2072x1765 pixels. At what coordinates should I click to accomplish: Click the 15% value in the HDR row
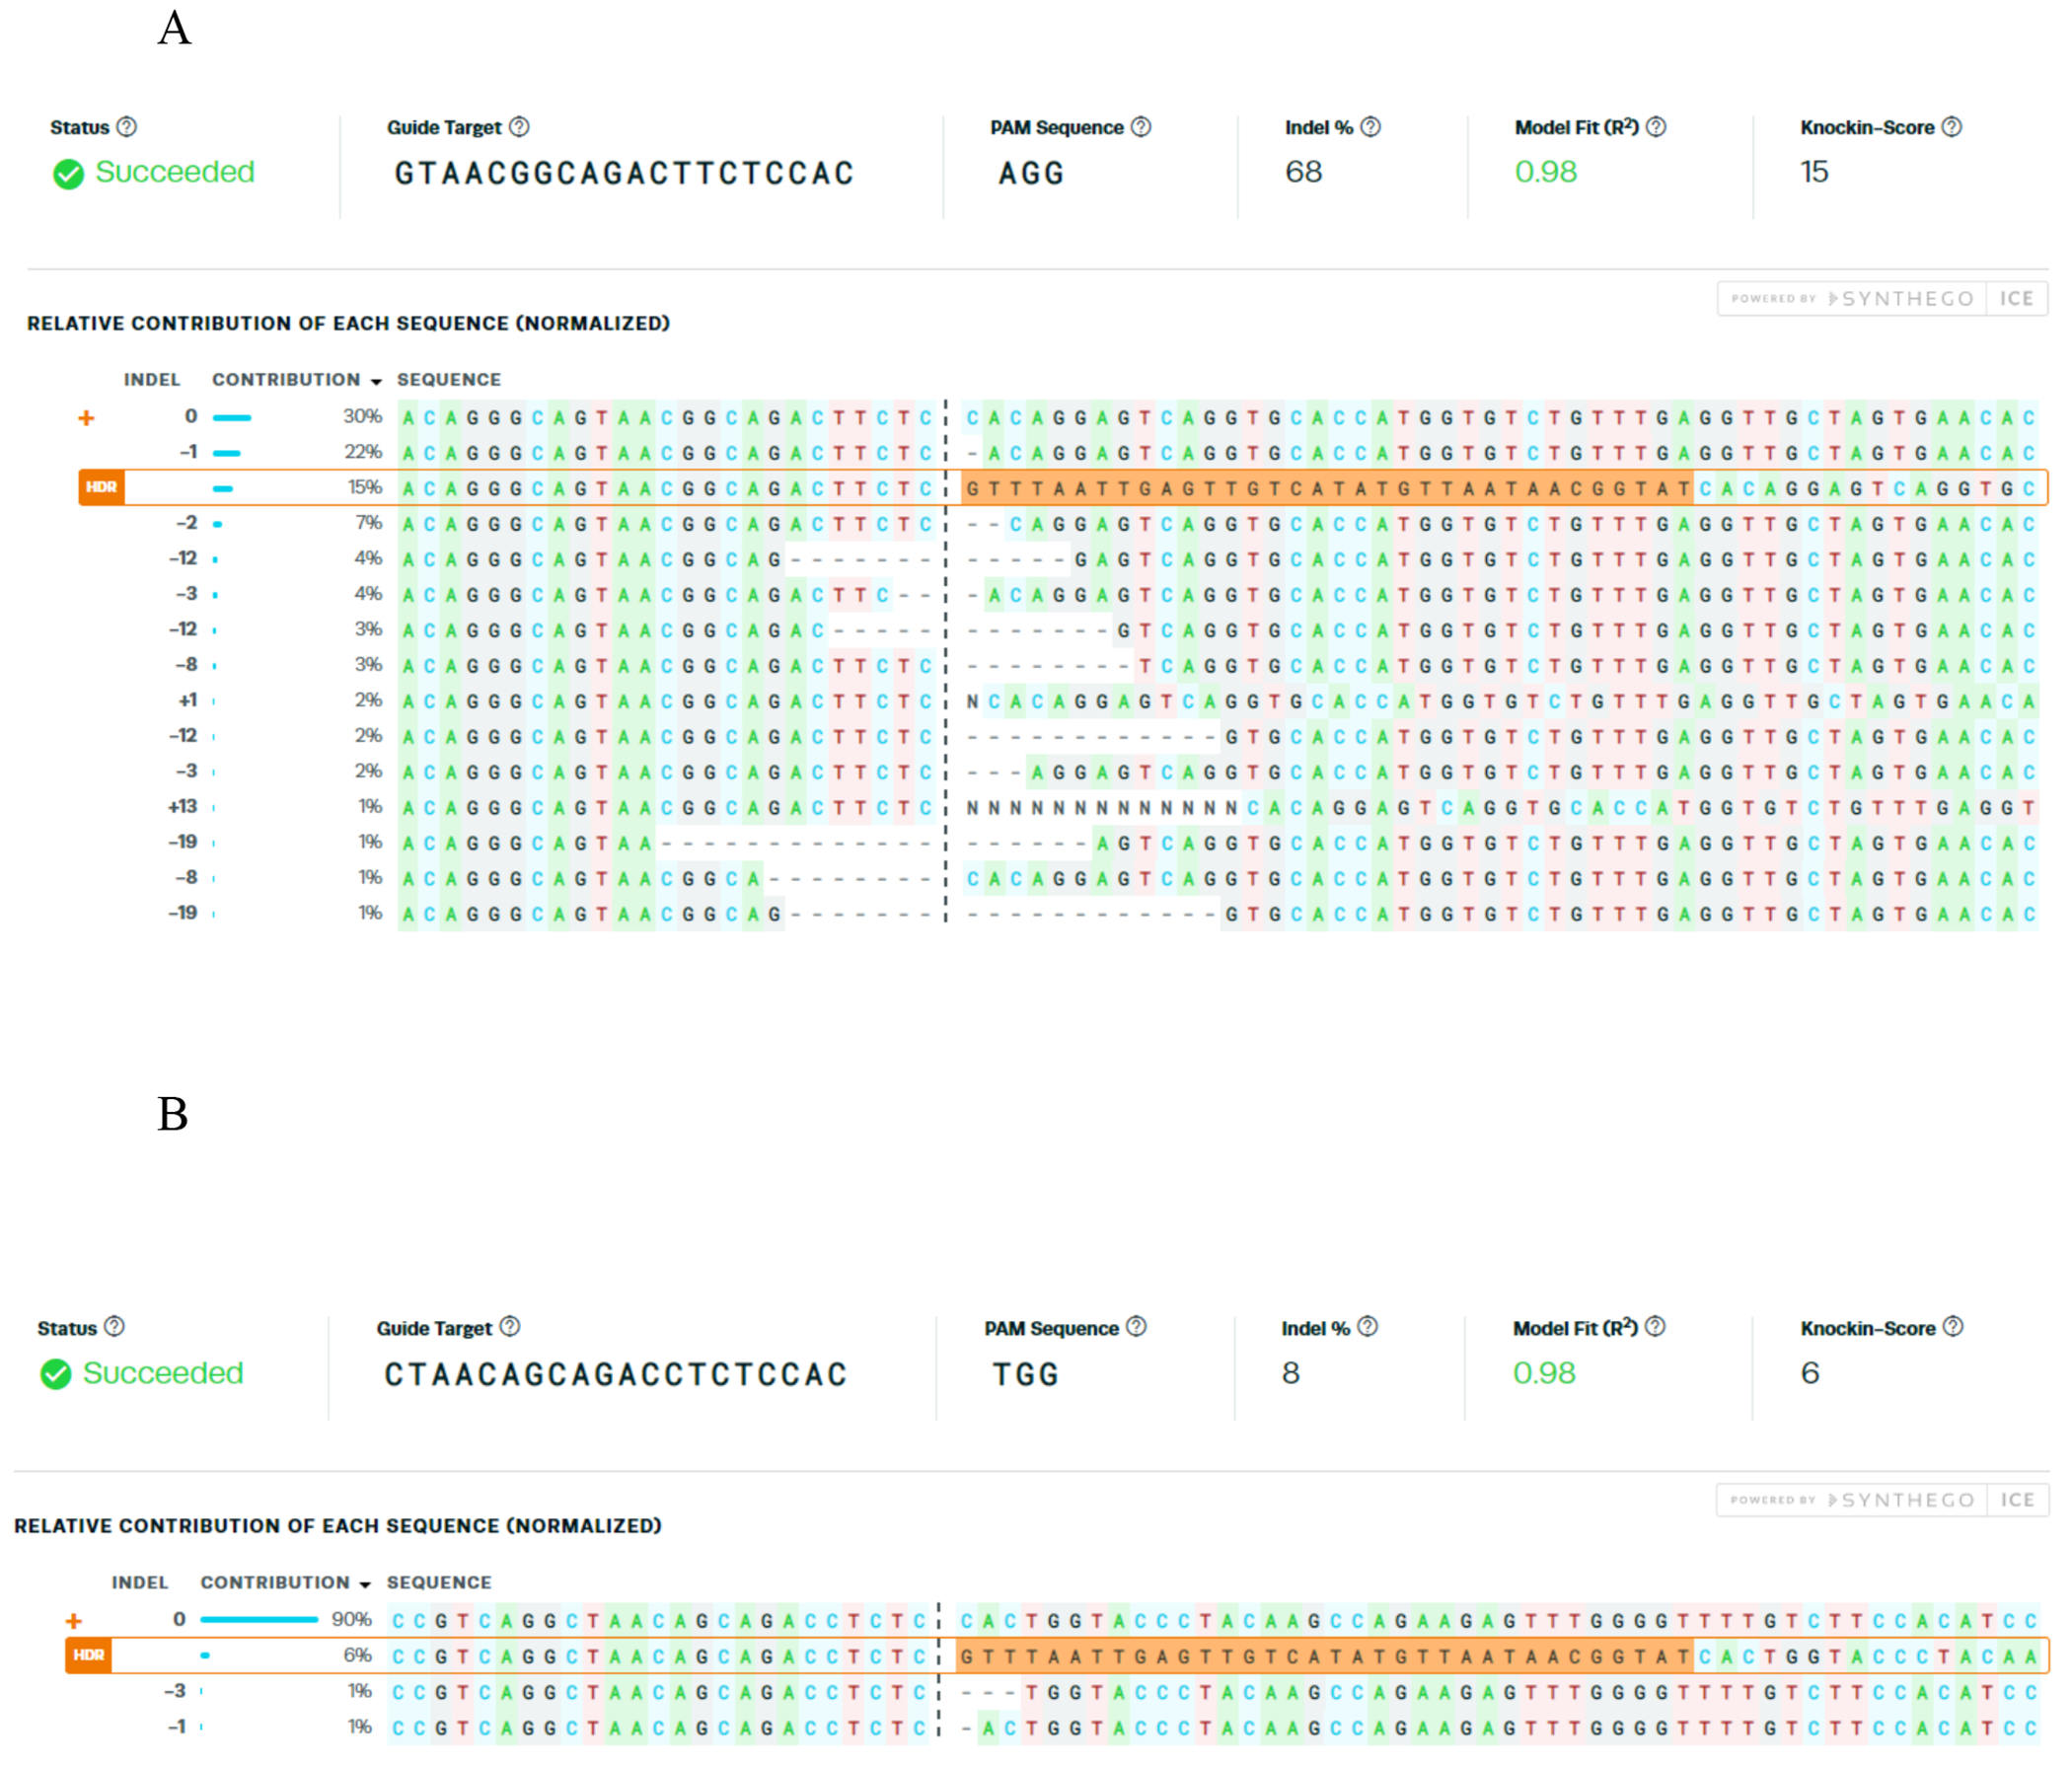click(365, 487)
